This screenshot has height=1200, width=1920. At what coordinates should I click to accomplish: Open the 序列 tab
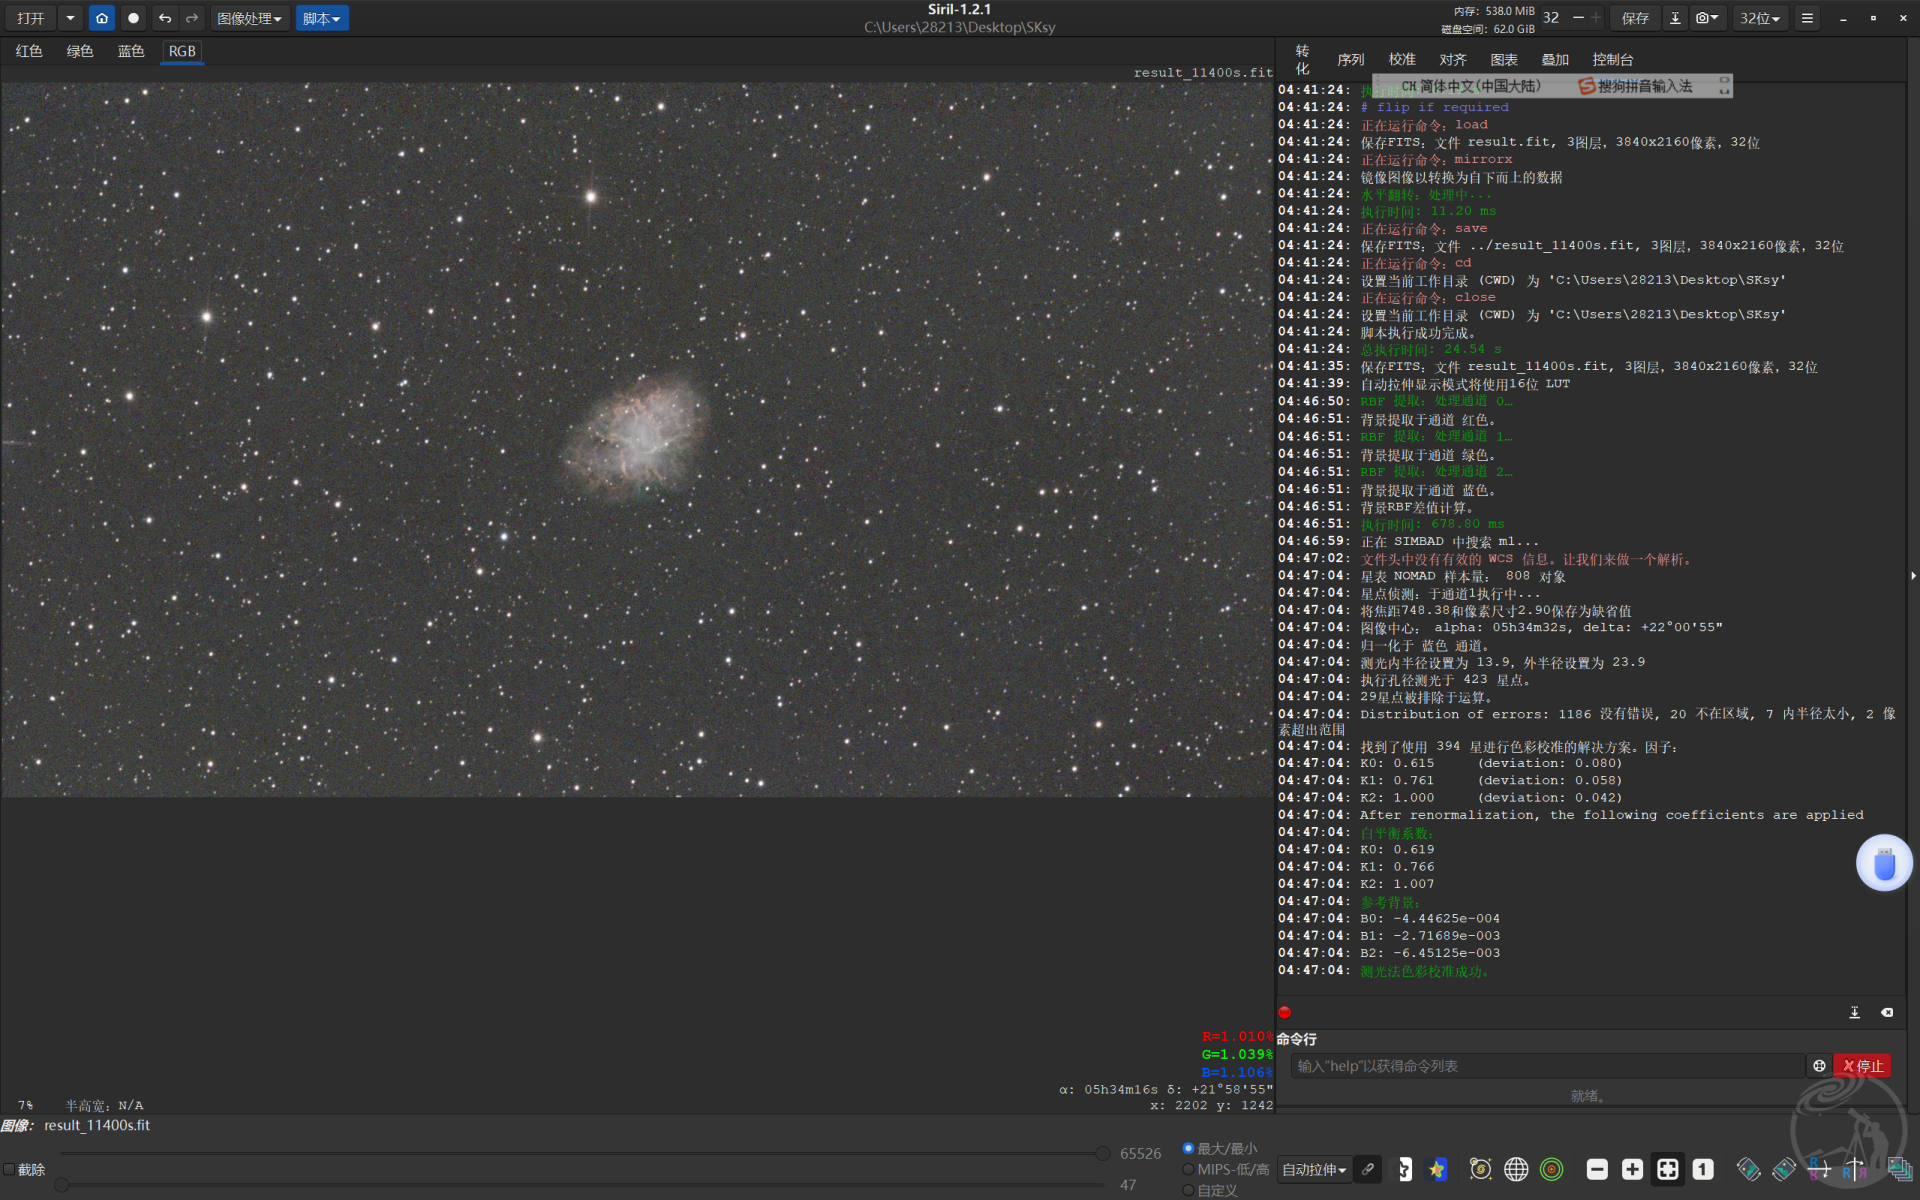coord(1351,60)
